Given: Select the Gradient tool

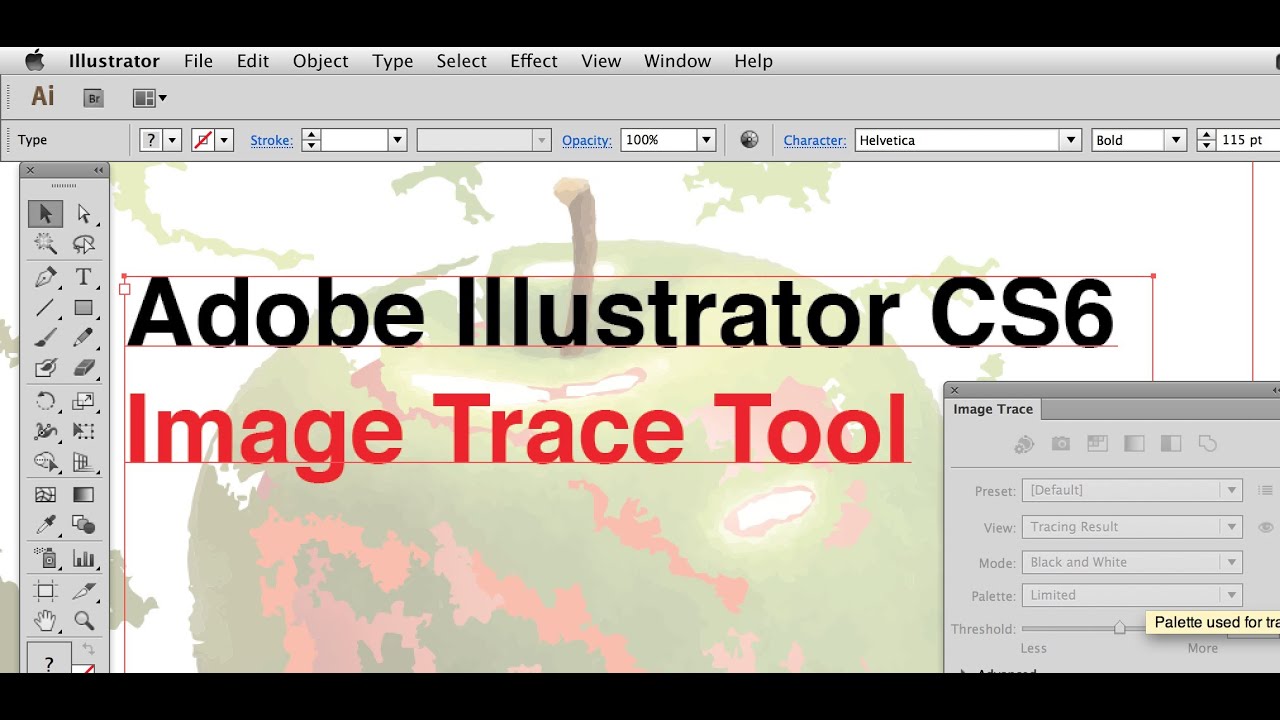Looking at the screenshot, I should click(84, 494).
